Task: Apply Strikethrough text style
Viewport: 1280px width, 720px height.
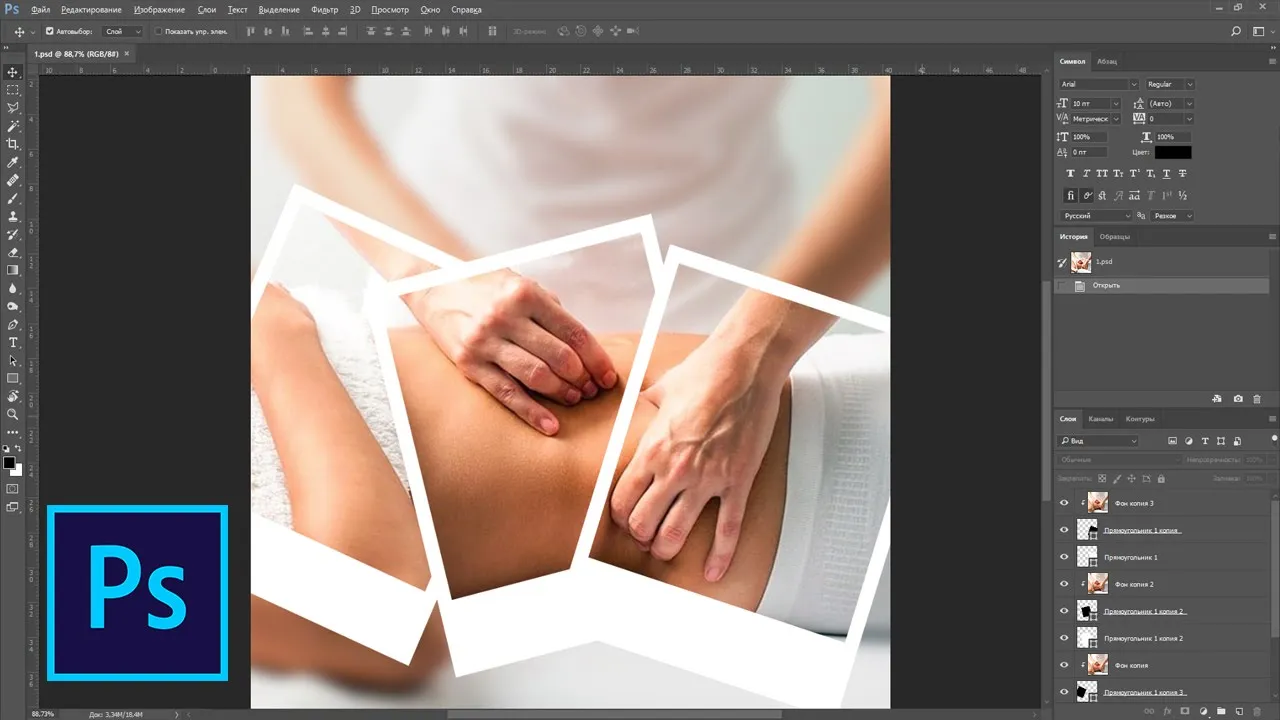Action: [1183, 173]
